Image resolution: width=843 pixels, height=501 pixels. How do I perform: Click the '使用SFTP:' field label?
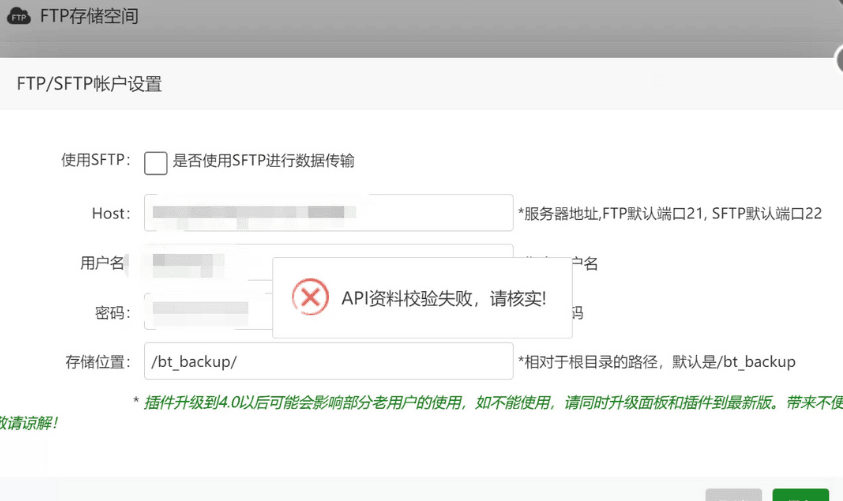coord(96,160)
